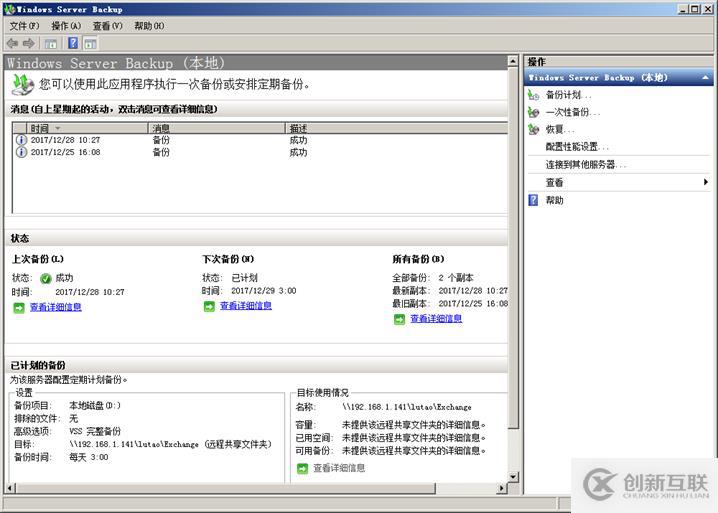Click the 已计划 next backup status text

(245, 278)
